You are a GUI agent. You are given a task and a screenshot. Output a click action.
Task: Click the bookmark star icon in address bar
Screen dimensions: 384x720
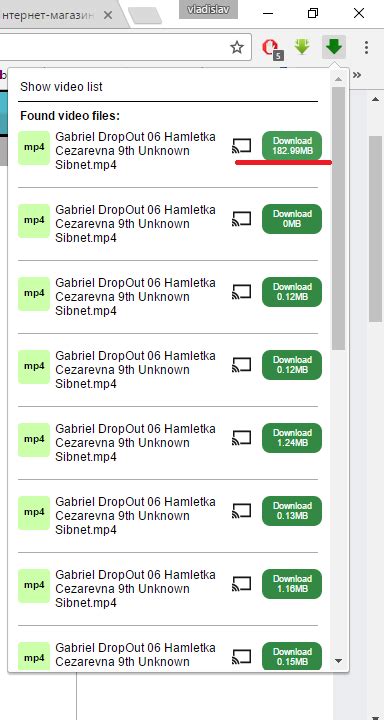(x=237, y=47)
